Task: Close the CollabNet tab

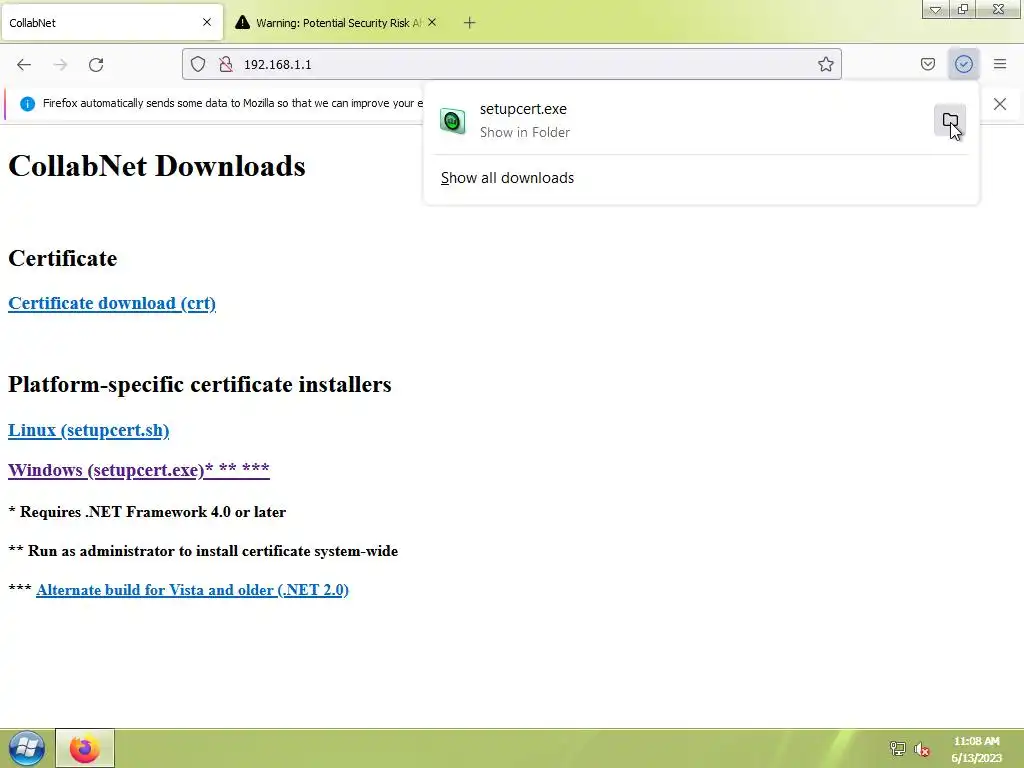Action: tap(207, 22)
